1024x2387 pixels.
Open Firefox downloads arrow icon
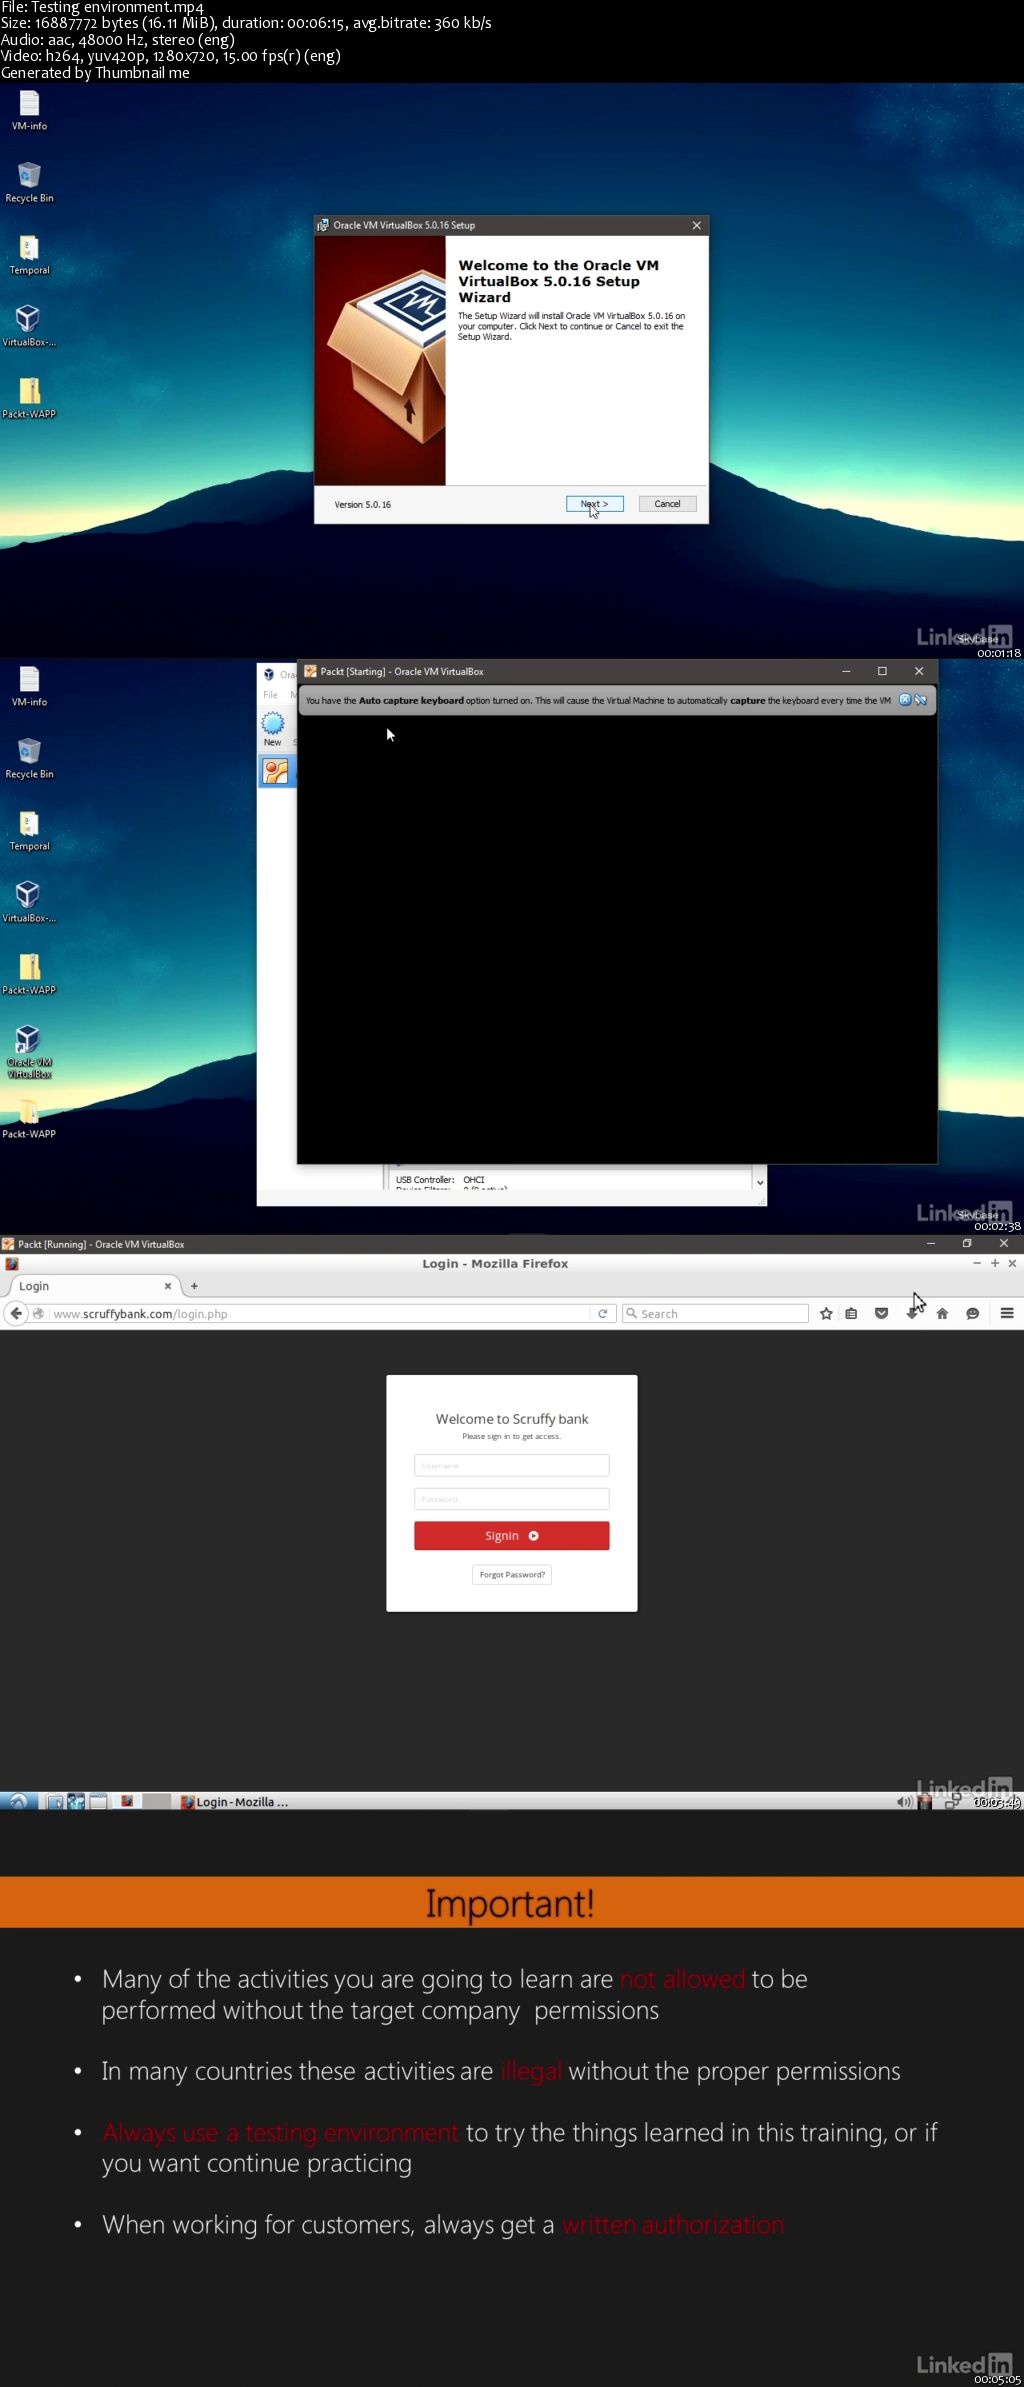coord(911,1313)
